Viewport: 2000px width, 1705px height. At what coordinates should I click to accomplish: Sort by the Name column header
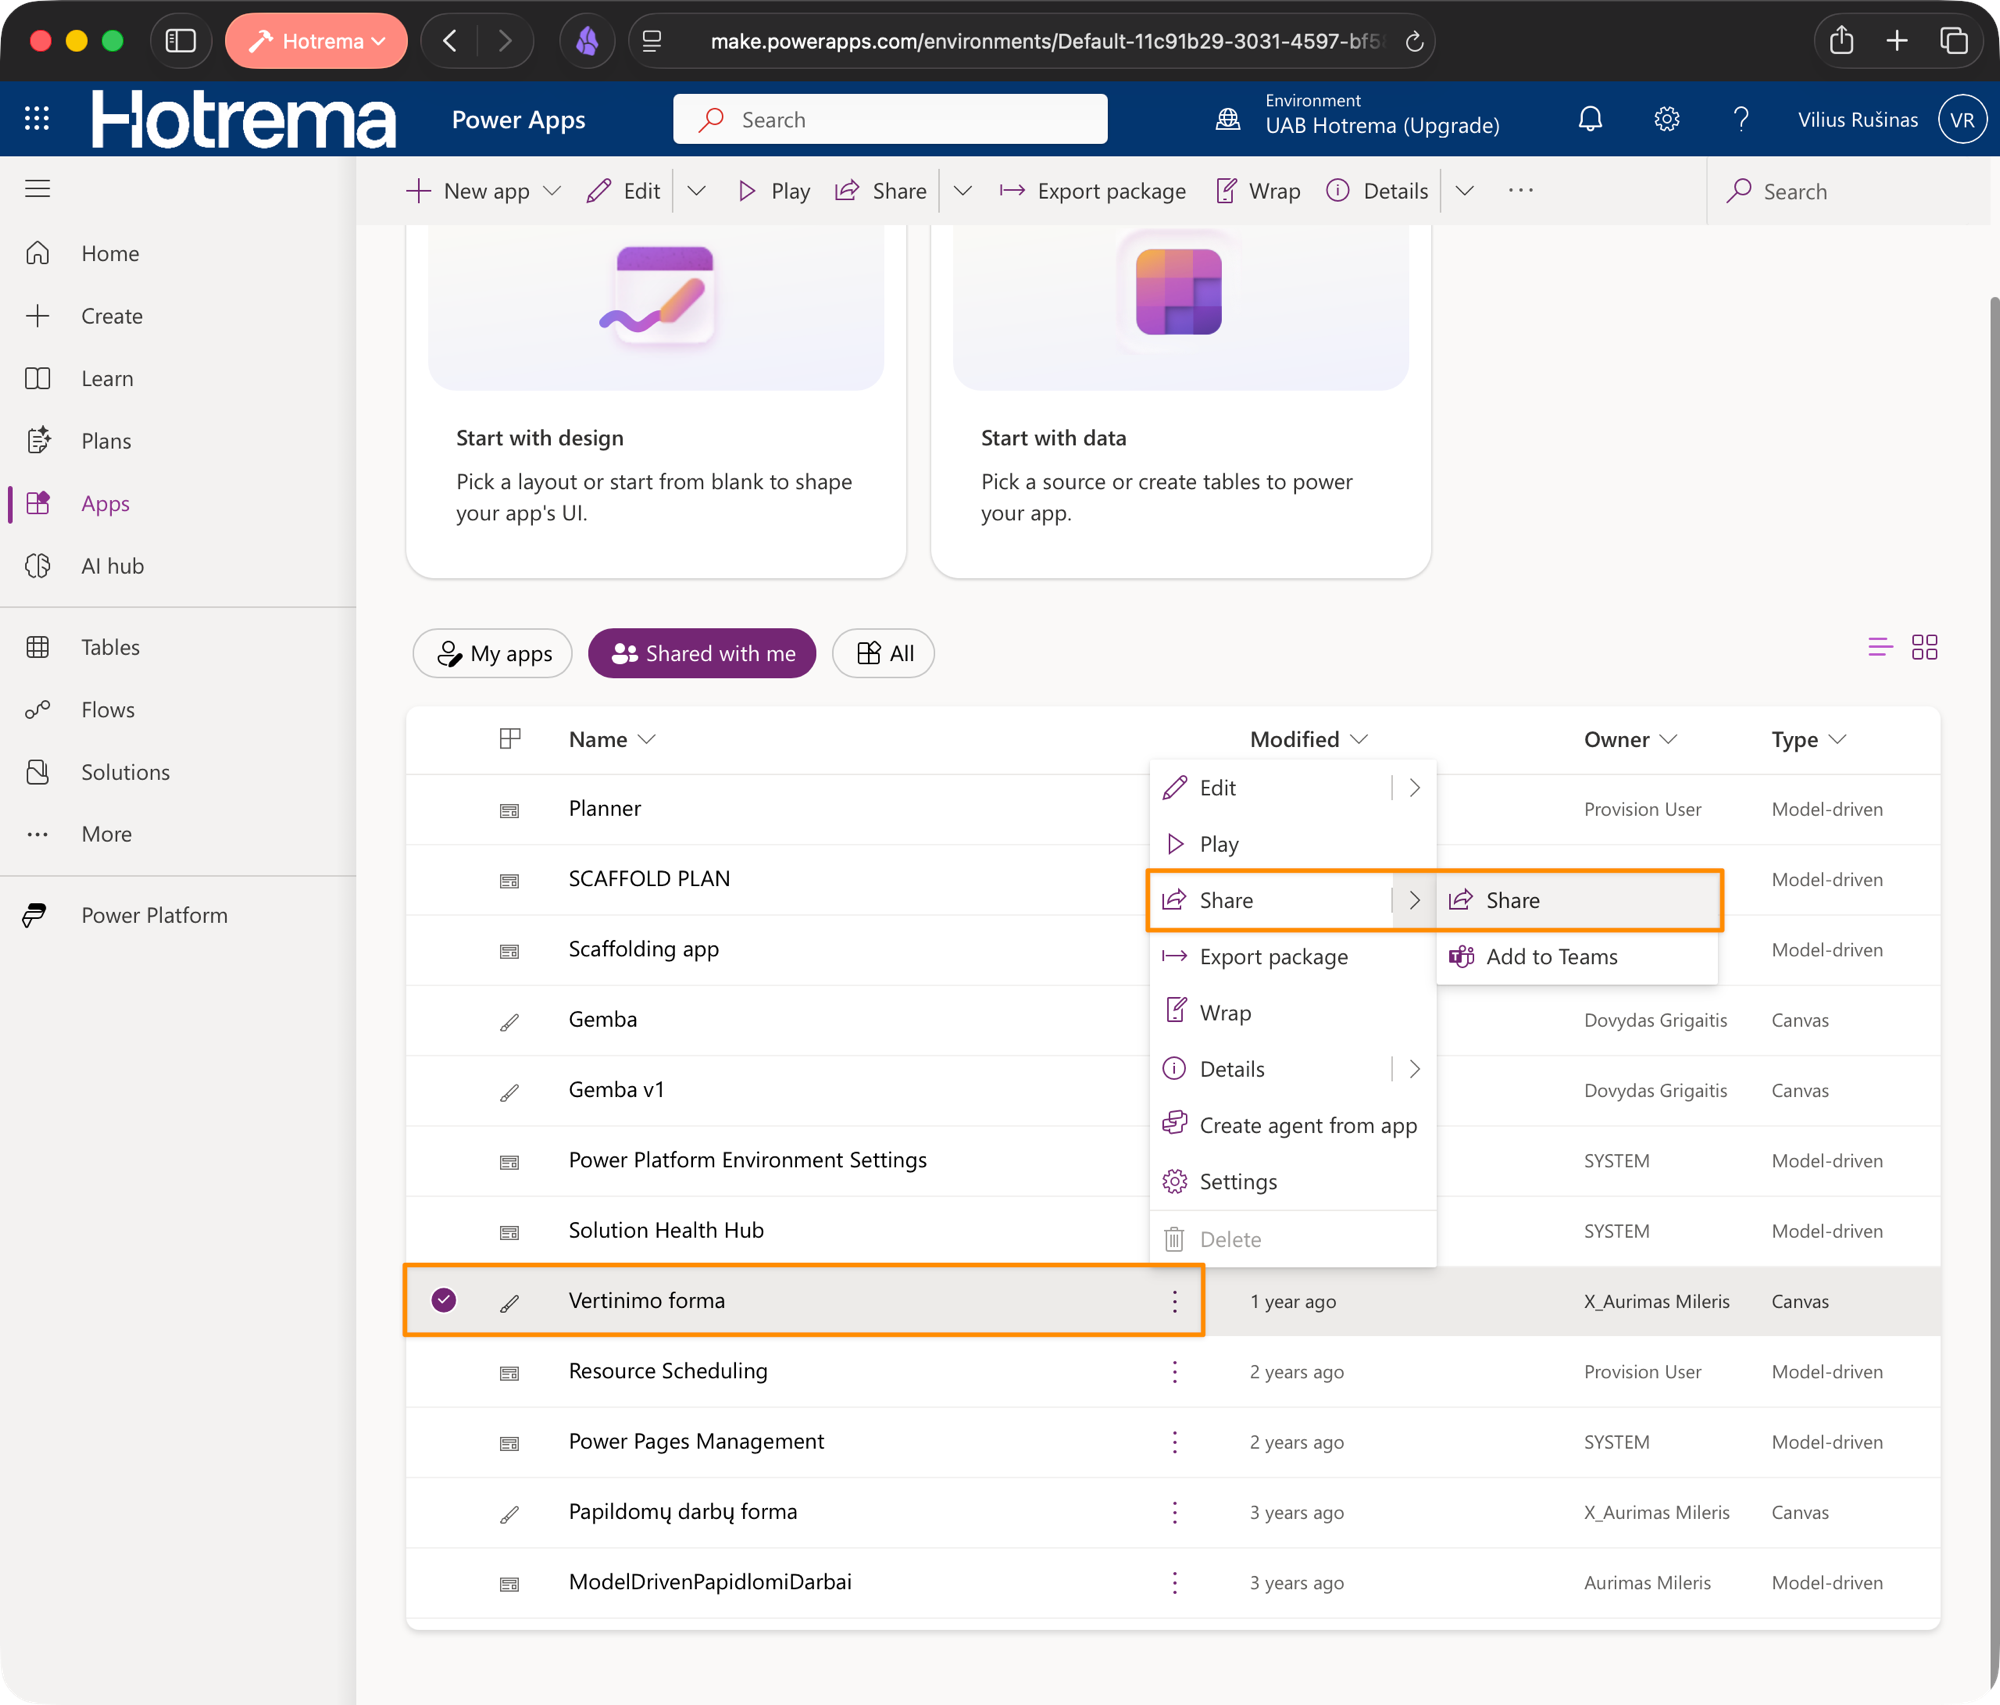click(612, 739)
